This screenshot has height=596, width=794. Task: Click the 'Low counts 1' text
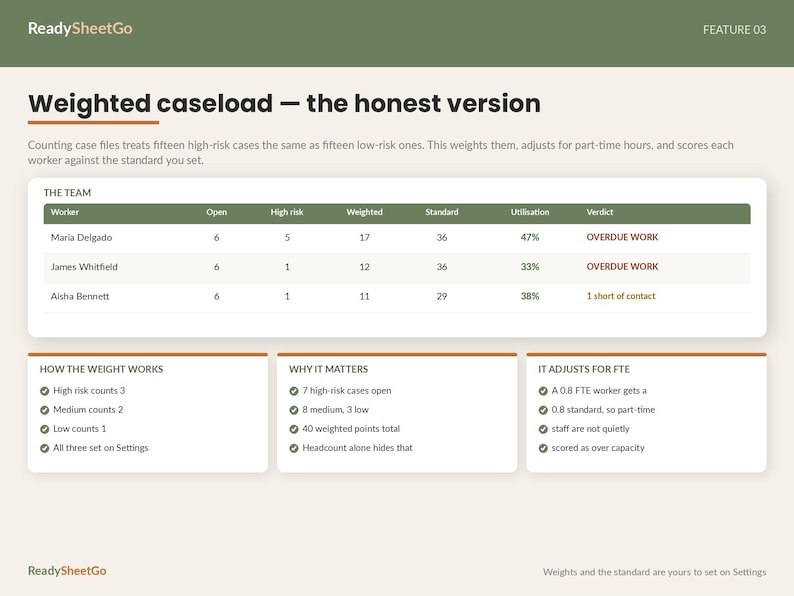pyautogui.click(x=80, y=429)
